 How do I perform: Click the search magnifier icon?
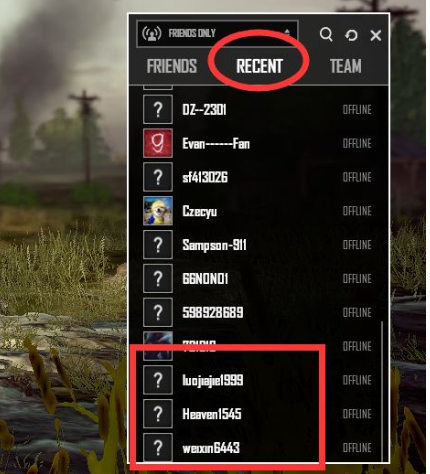click(326, 34)
